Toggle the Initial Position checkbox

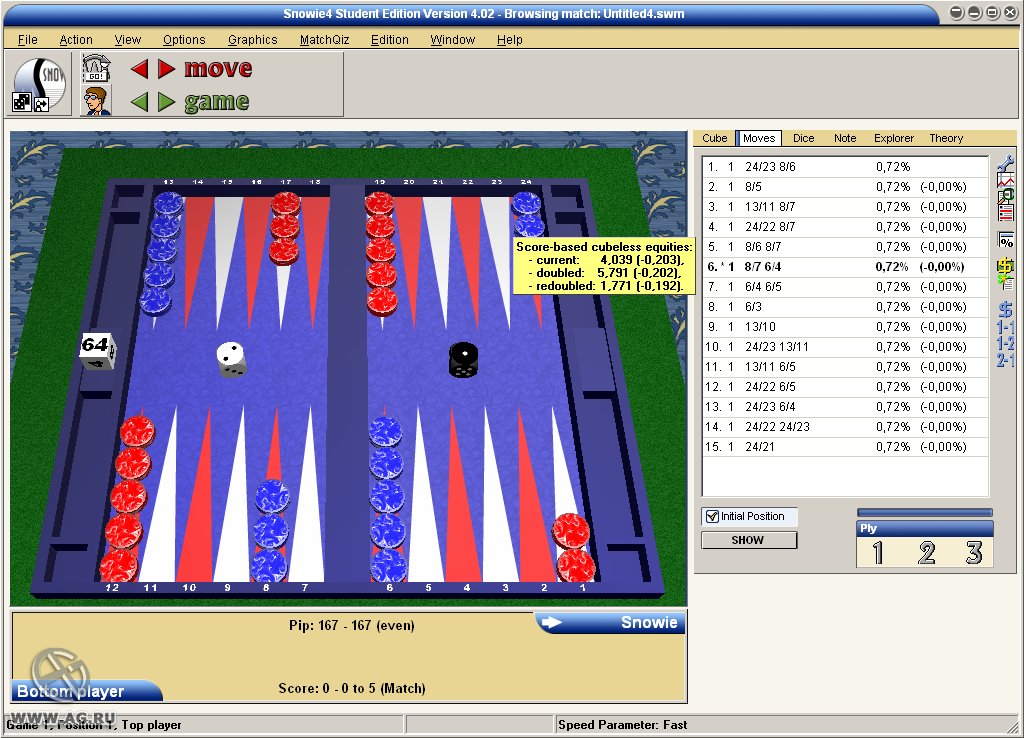(712, 517)
